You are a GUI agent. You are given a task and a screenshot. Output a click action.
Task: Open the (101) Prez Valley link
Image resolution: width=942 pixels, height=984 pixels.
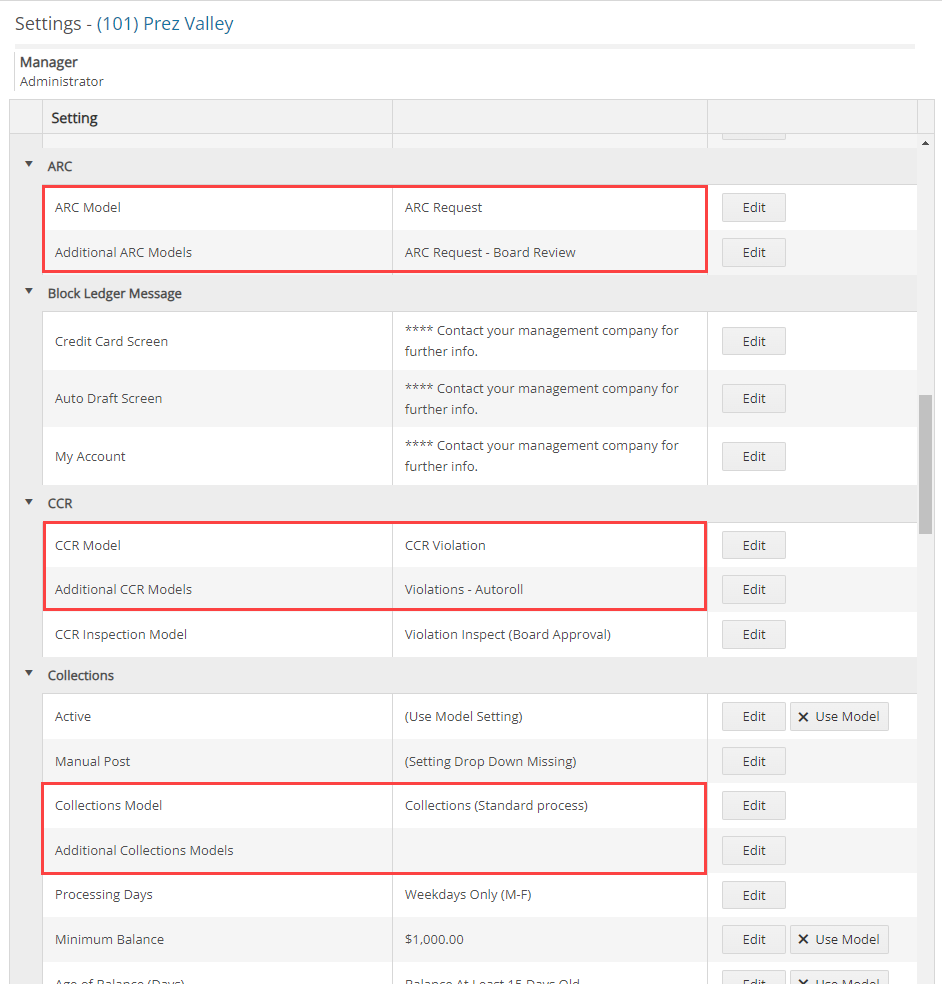(x=166, y=23)
